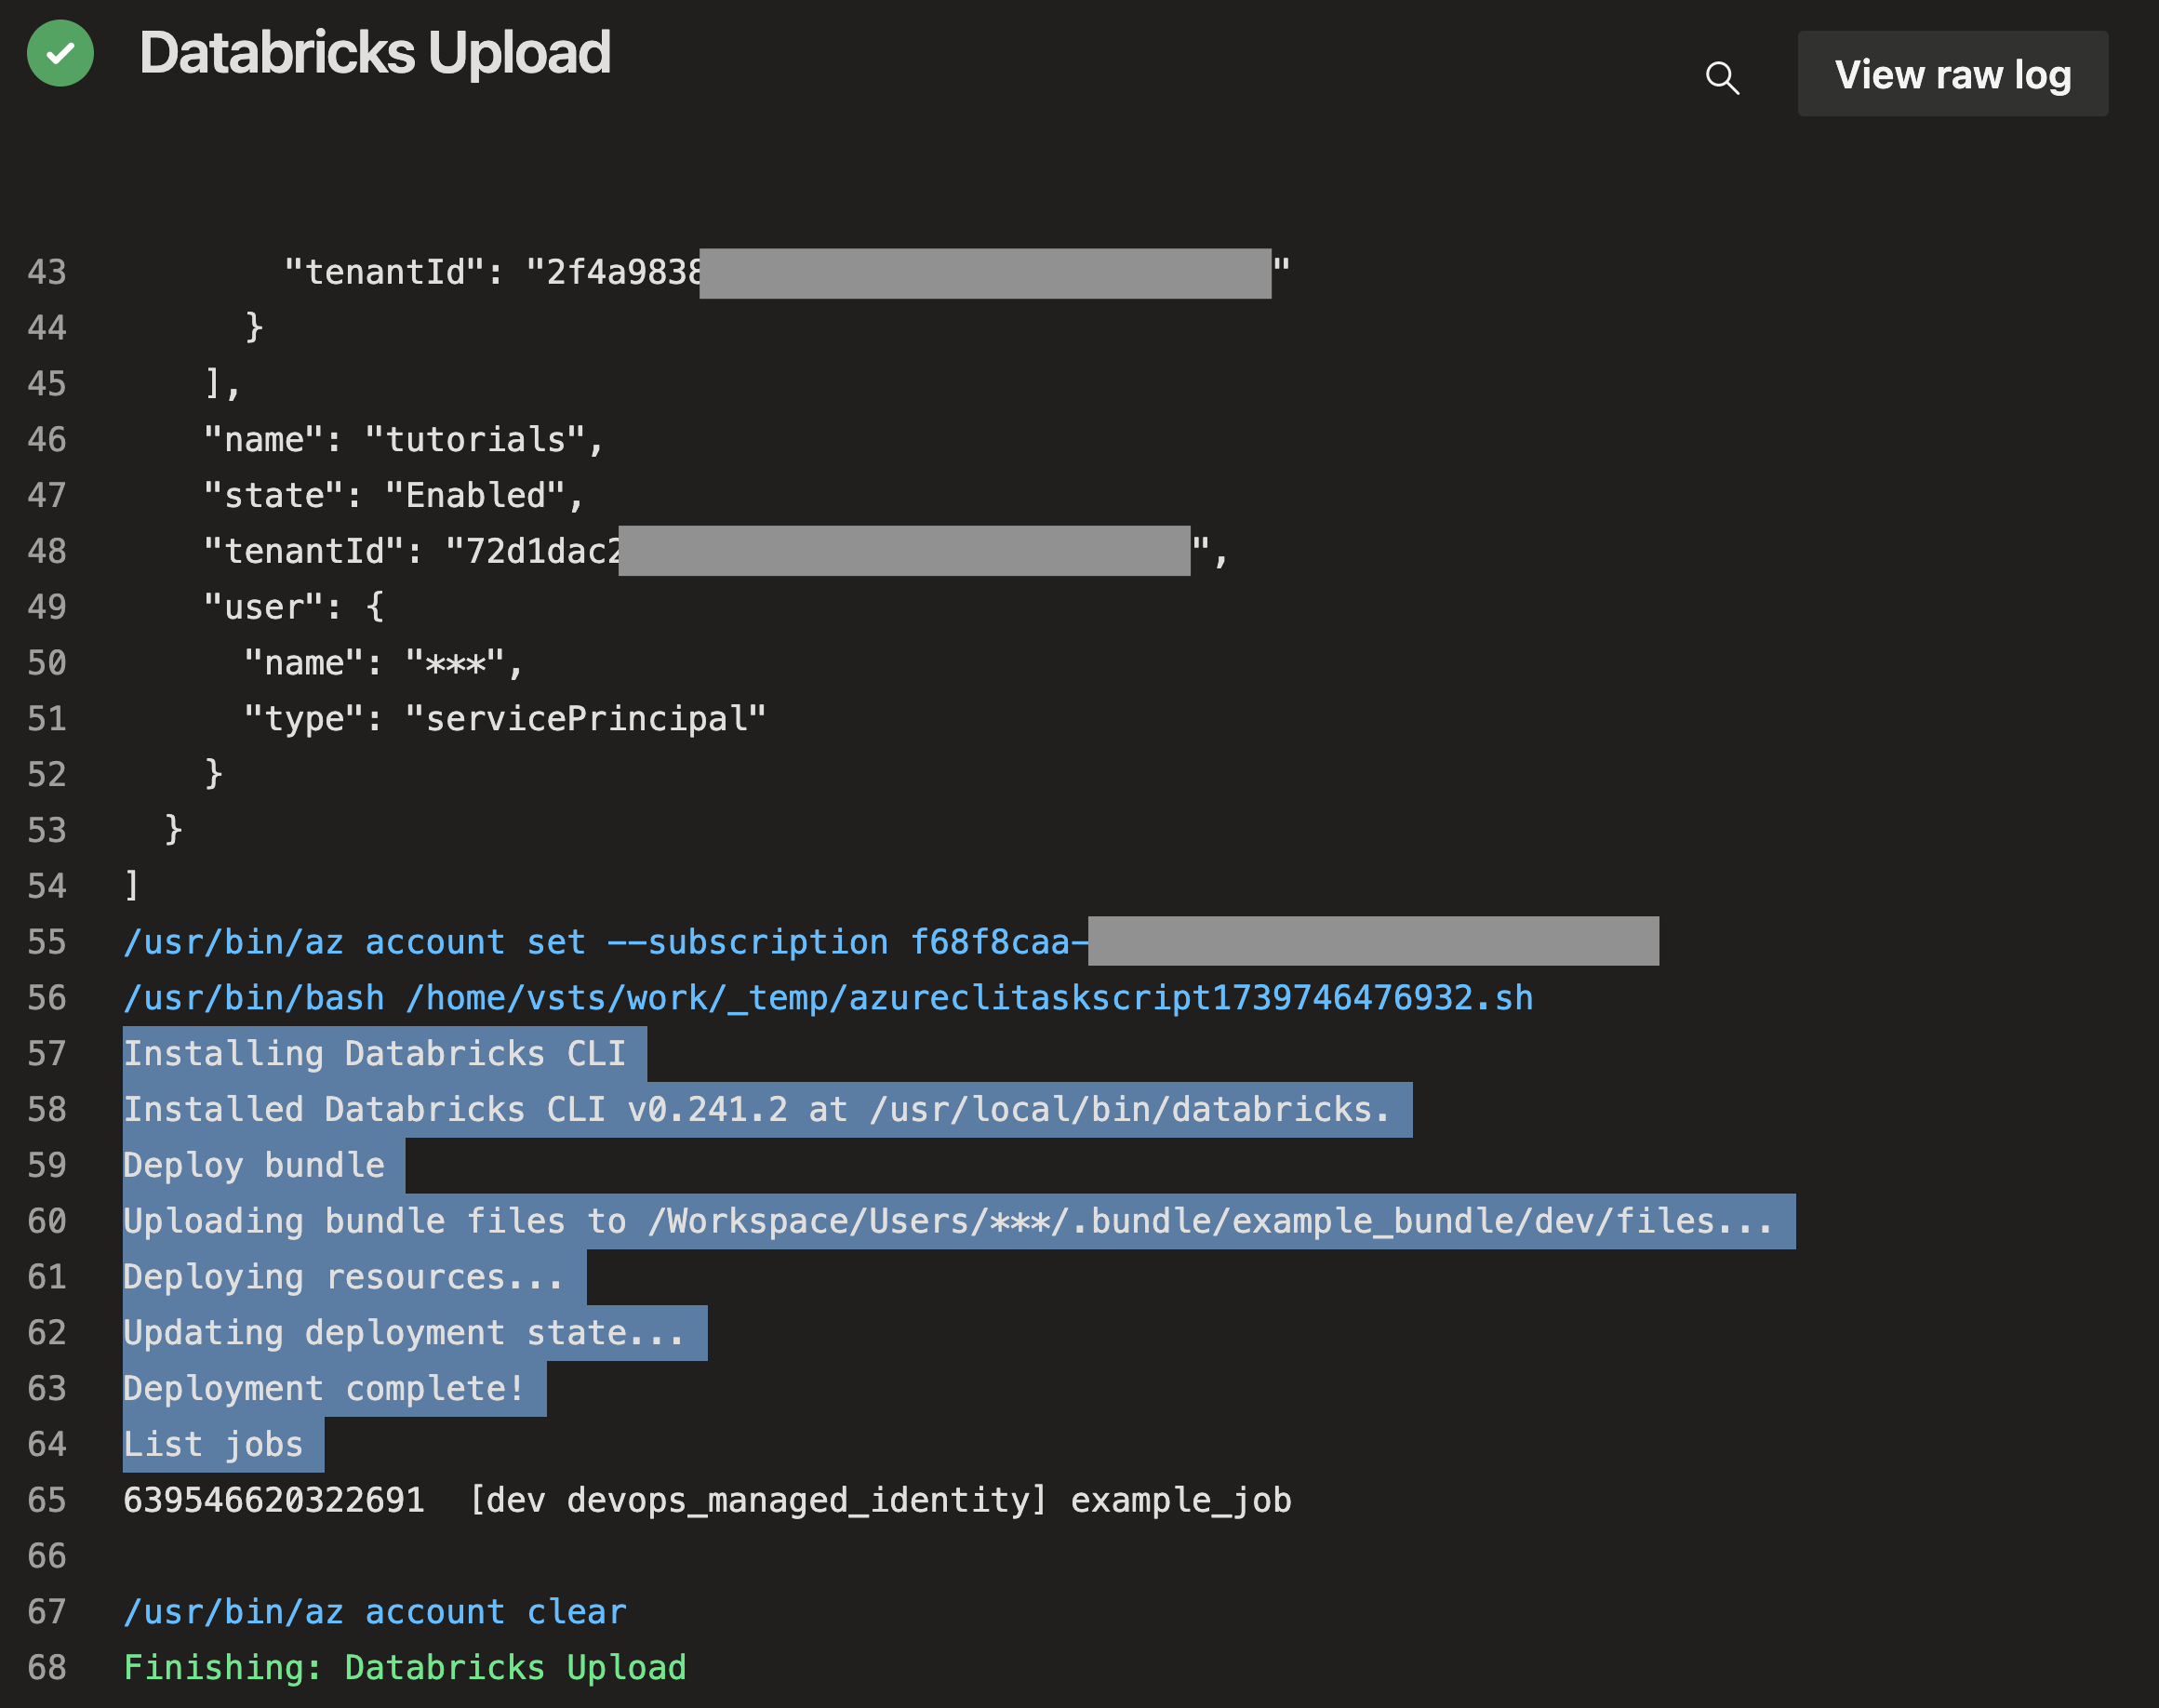Viewport: 2159px width, 1708px height.
Task: Click the green success checkmark icon
Action: pos(60,53)
